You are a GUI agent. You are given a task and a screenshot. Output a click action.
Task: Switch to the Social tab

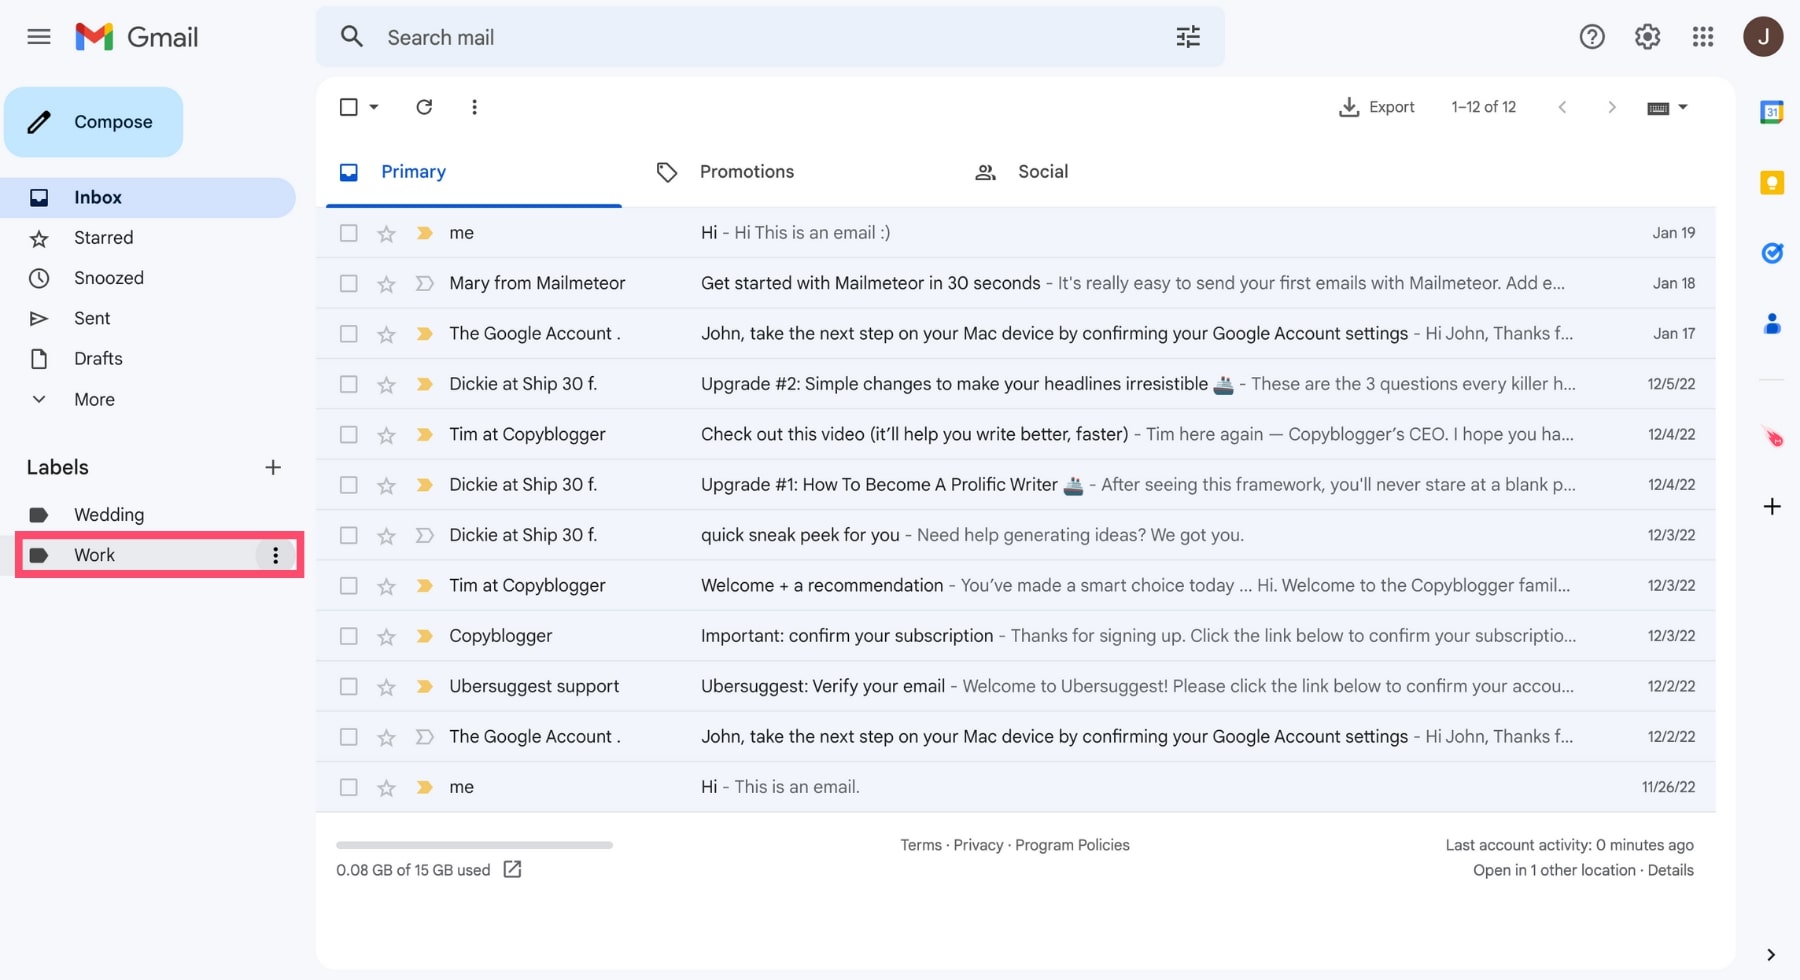click(1043, 172)
